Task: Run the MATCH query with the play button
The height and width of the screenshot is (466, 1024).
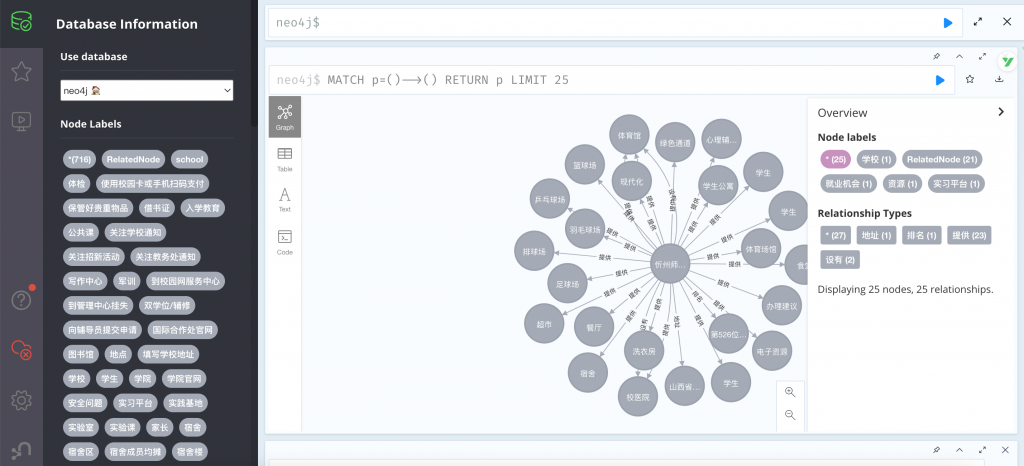Action: 940,80
